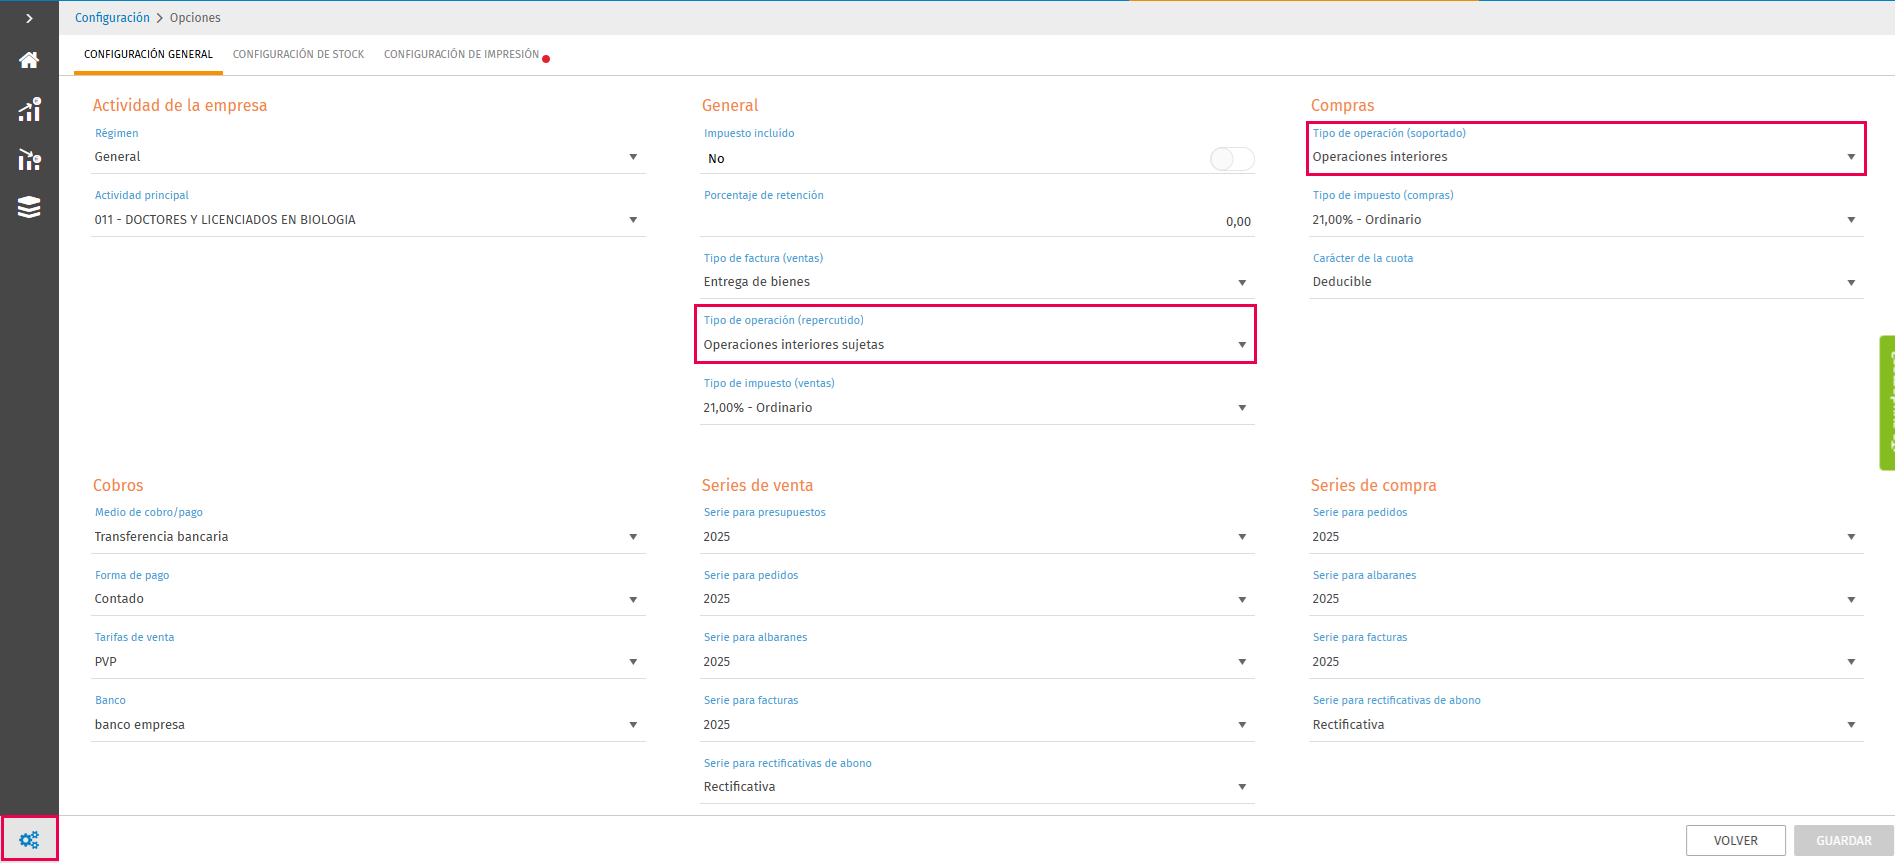Expand Tipo de operación (repercutido) dropdown
The height and width of the screenshot is (863, 1895).
pos(977,345)
